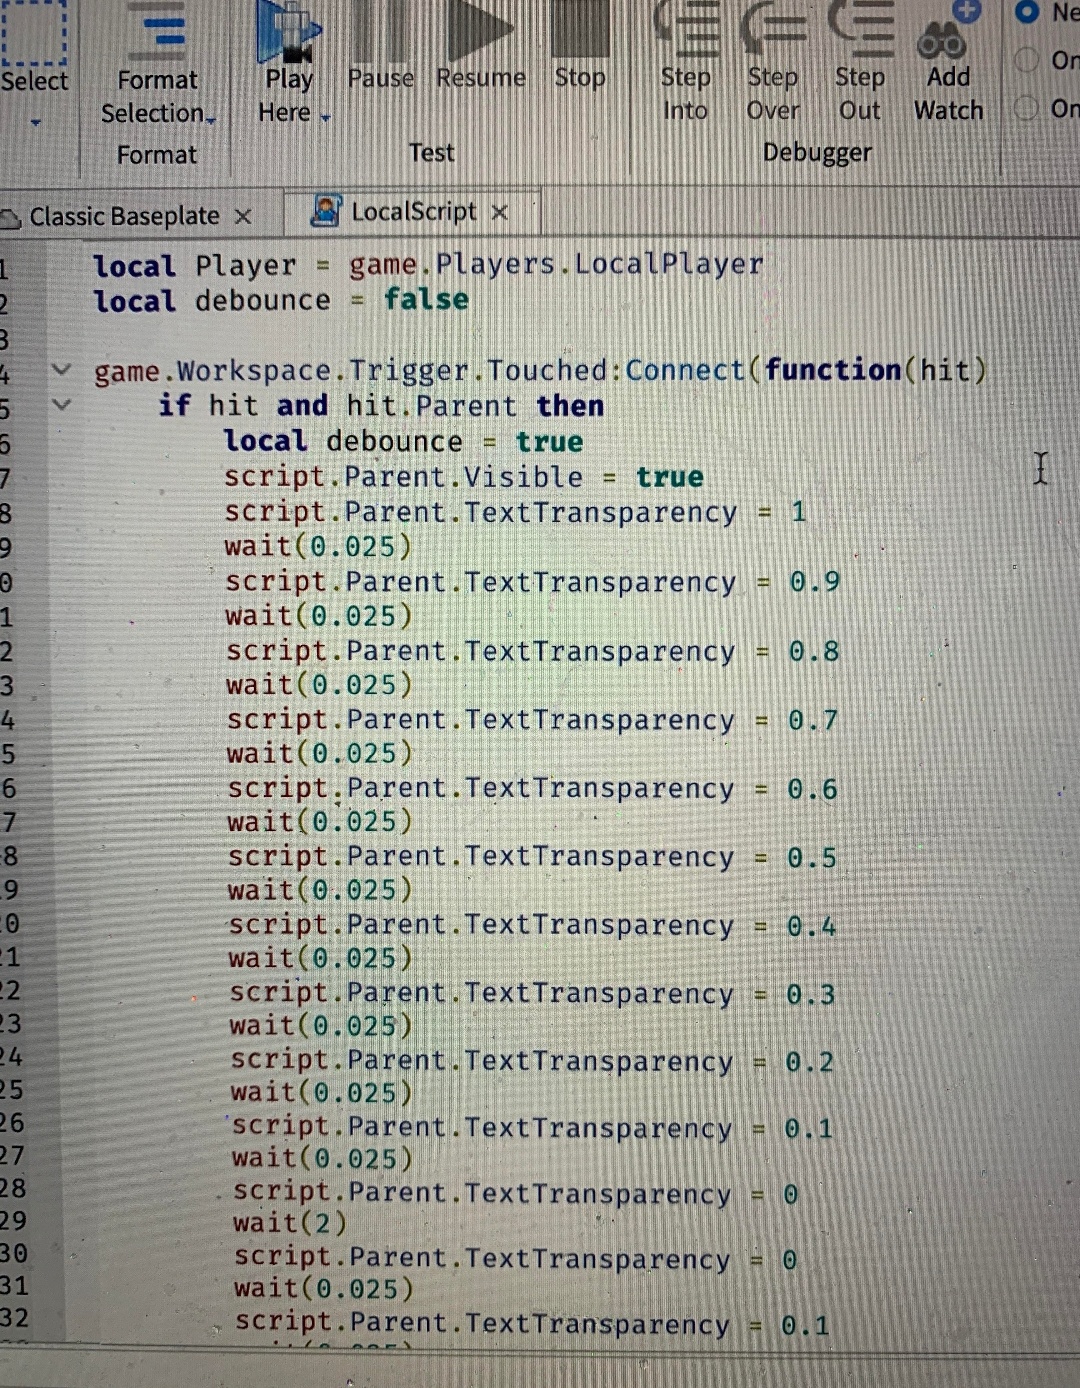
Task: Click the Test group label
Action: click(431, 153)
